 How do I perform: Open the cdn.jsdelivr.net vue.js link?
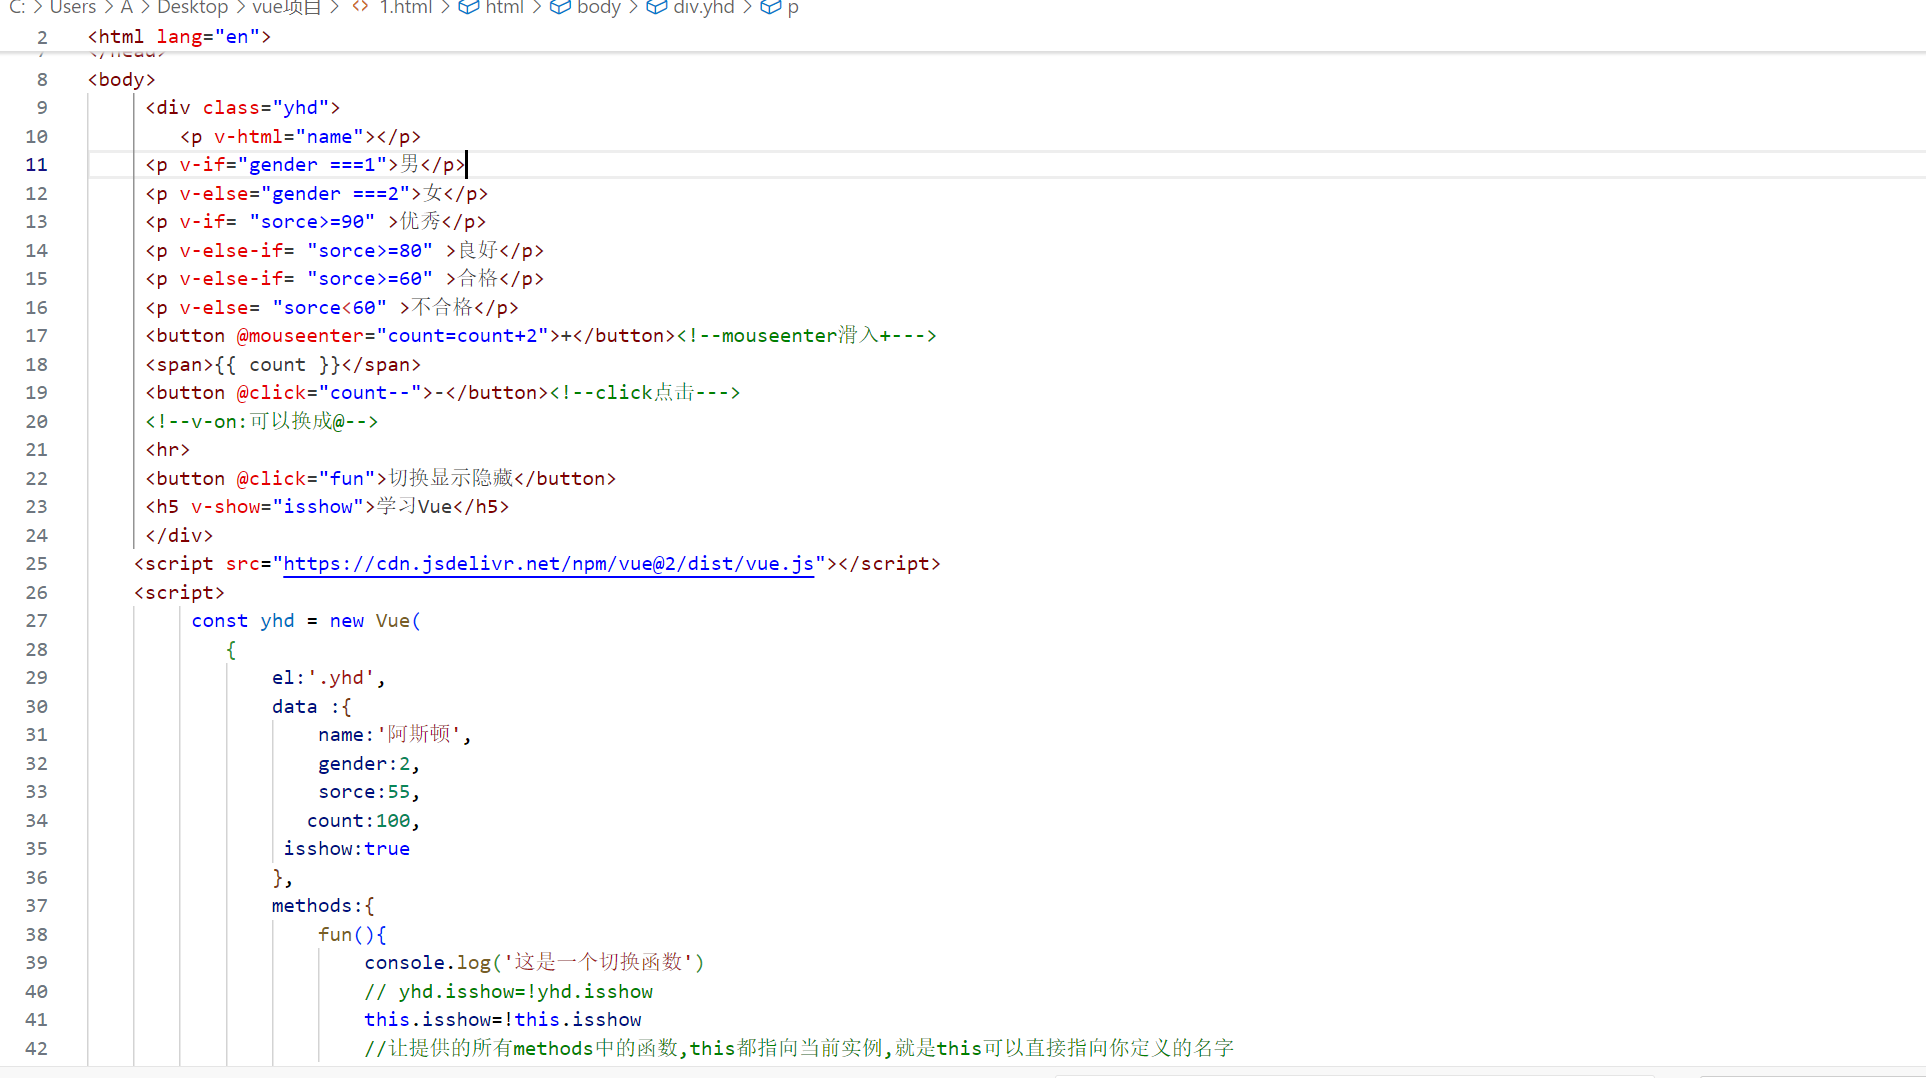point(548,564)
